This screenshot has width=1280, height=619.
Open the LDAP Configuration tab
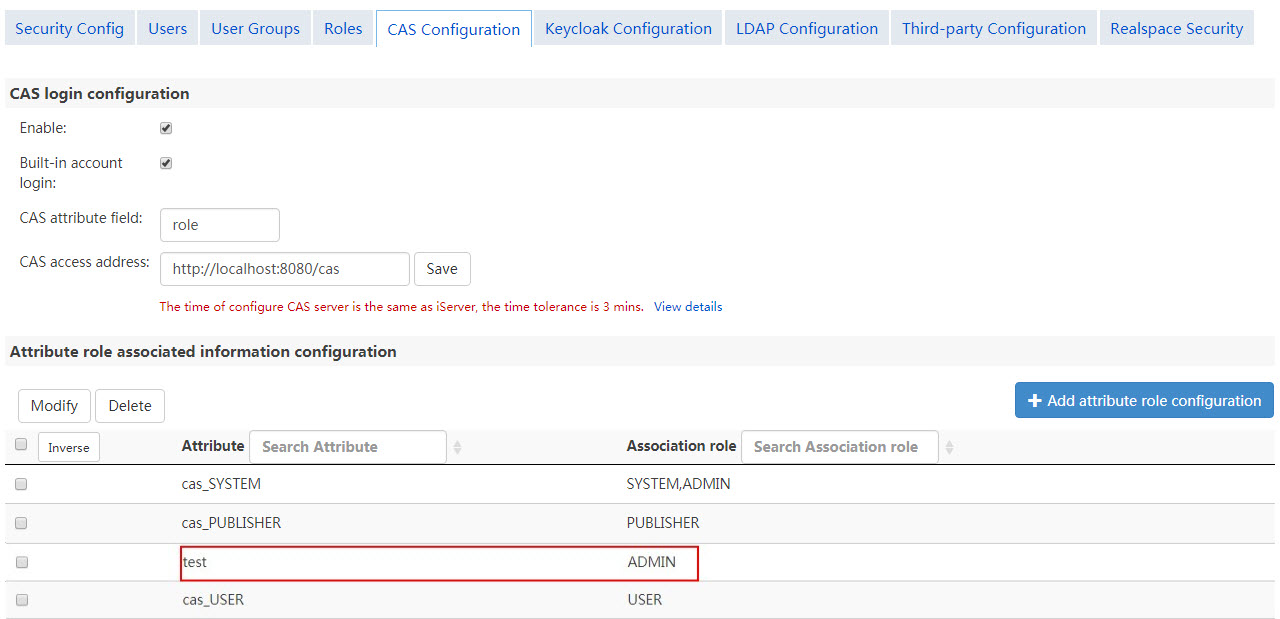click(x=806, y=28)
